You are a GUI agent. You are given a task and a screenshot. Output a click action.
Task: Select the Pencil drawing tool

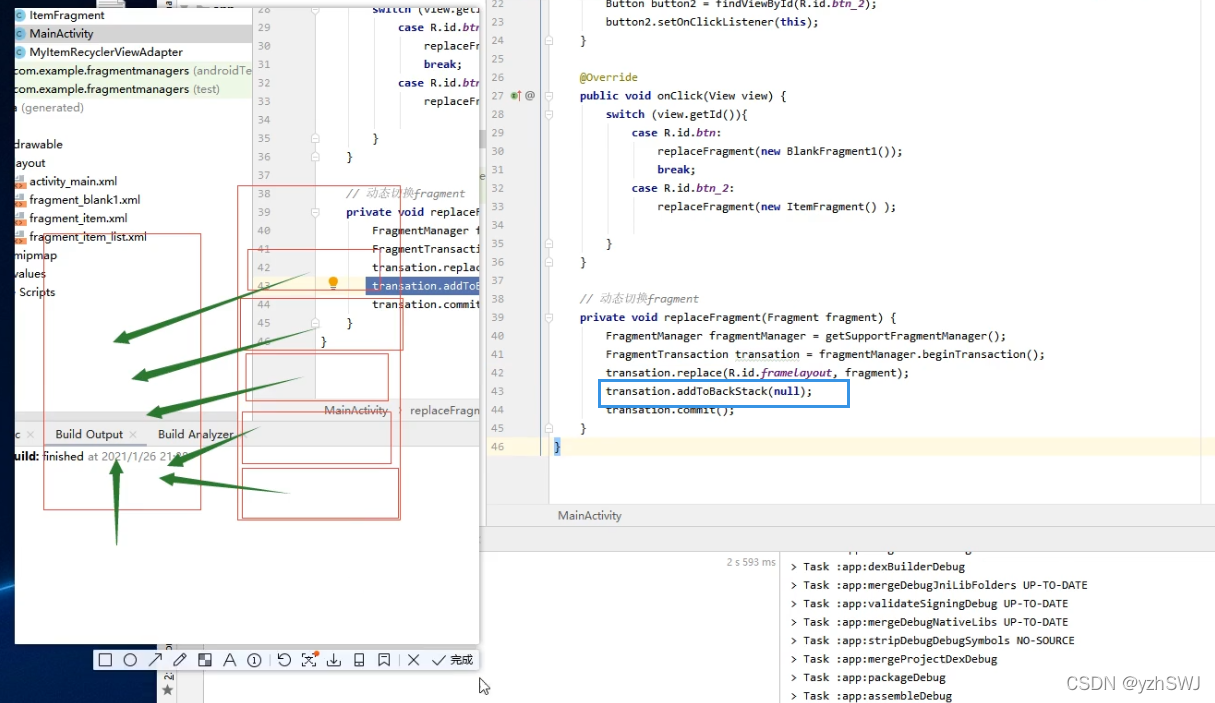(x=181, y=659)
